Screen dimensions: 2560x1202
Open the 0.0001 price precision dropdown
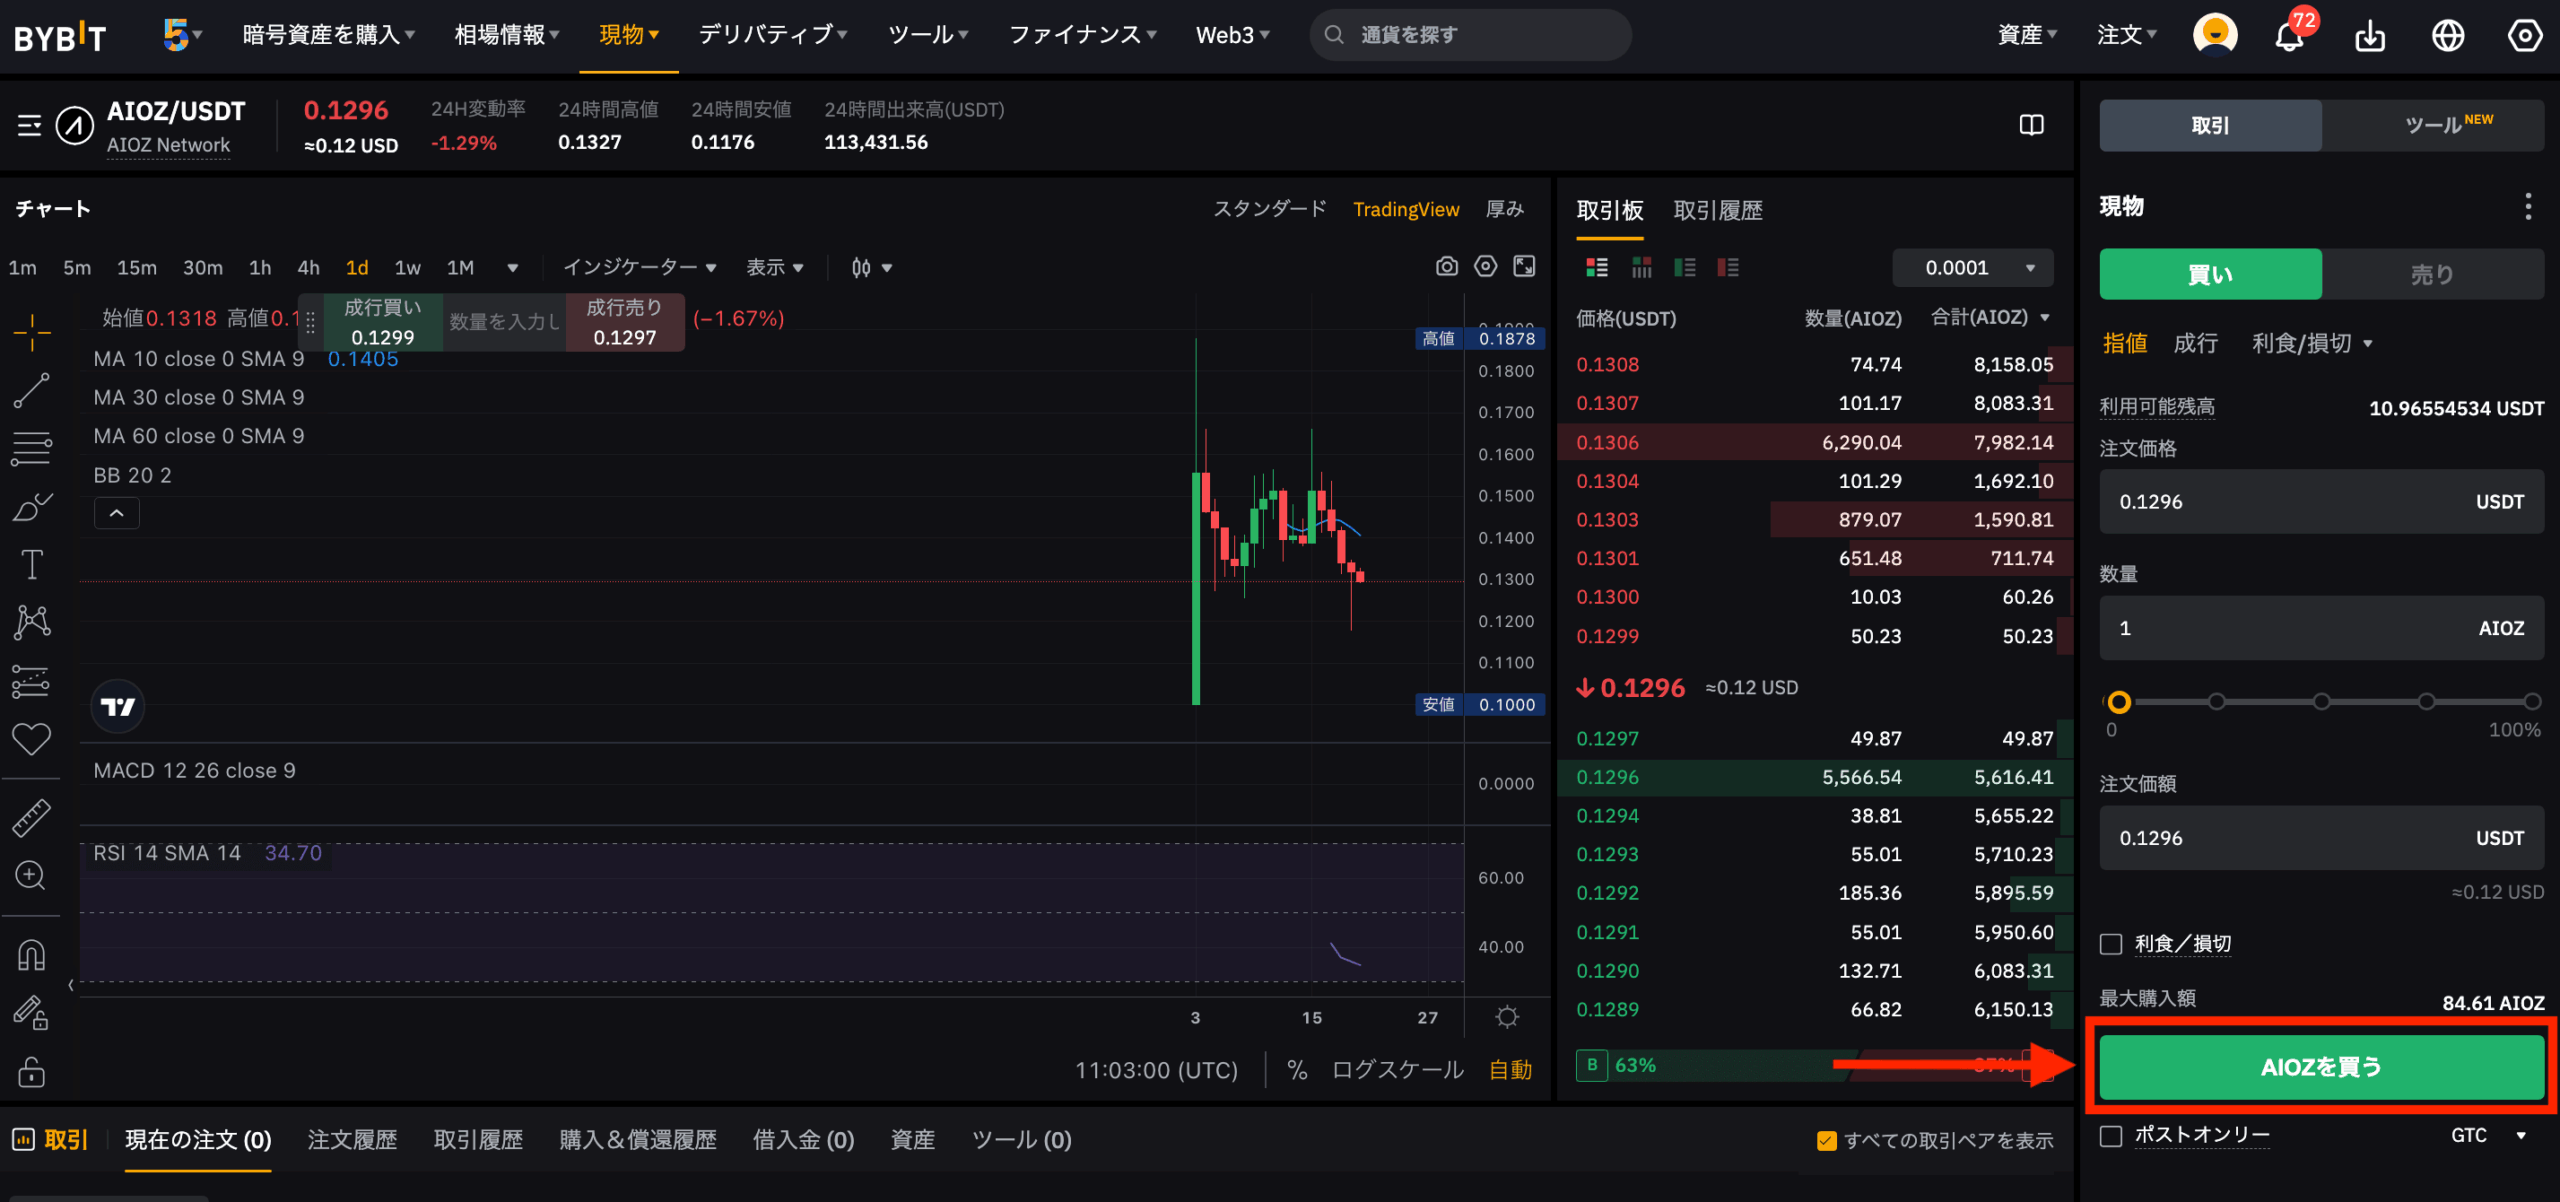coord(1973,268)
